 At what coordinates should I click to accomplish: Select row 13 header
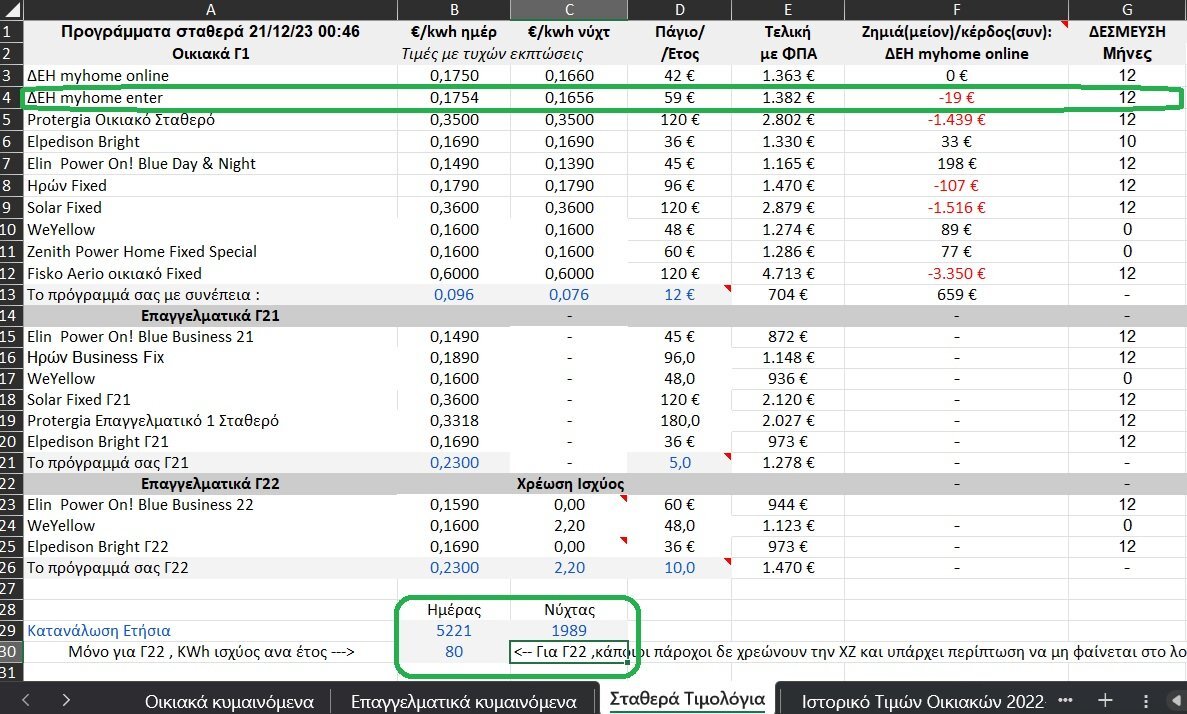coord(11,295)
